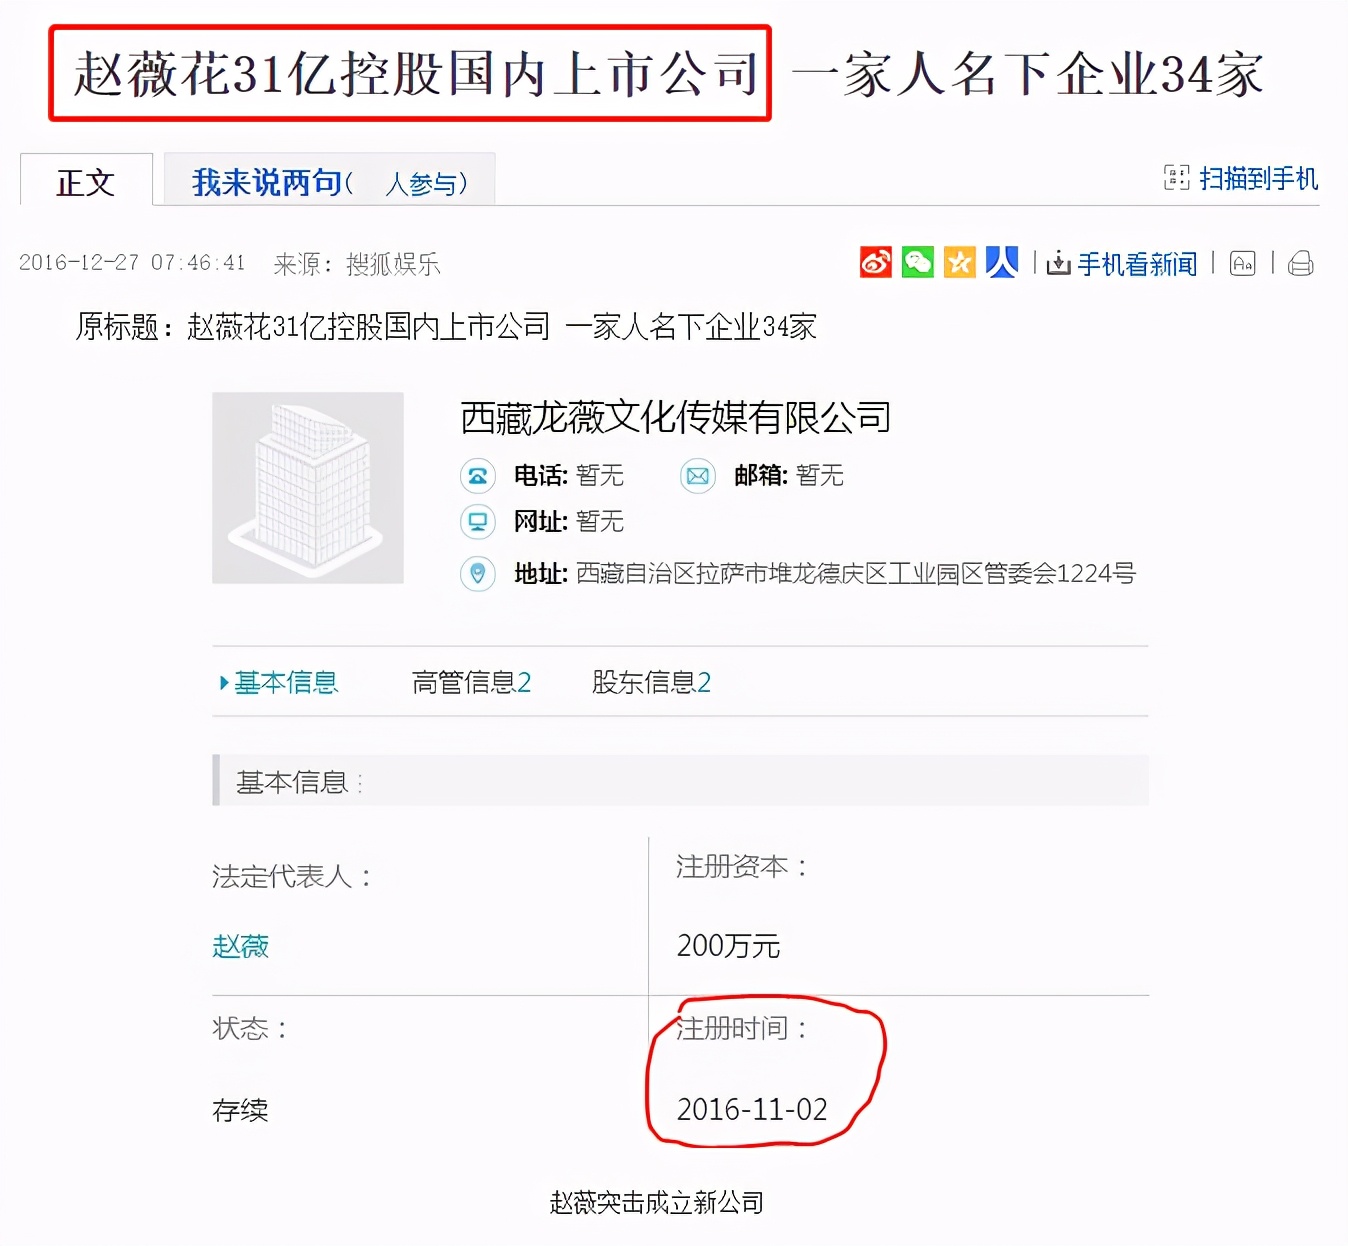Select the 基本信息 section tab

(286, 682)
